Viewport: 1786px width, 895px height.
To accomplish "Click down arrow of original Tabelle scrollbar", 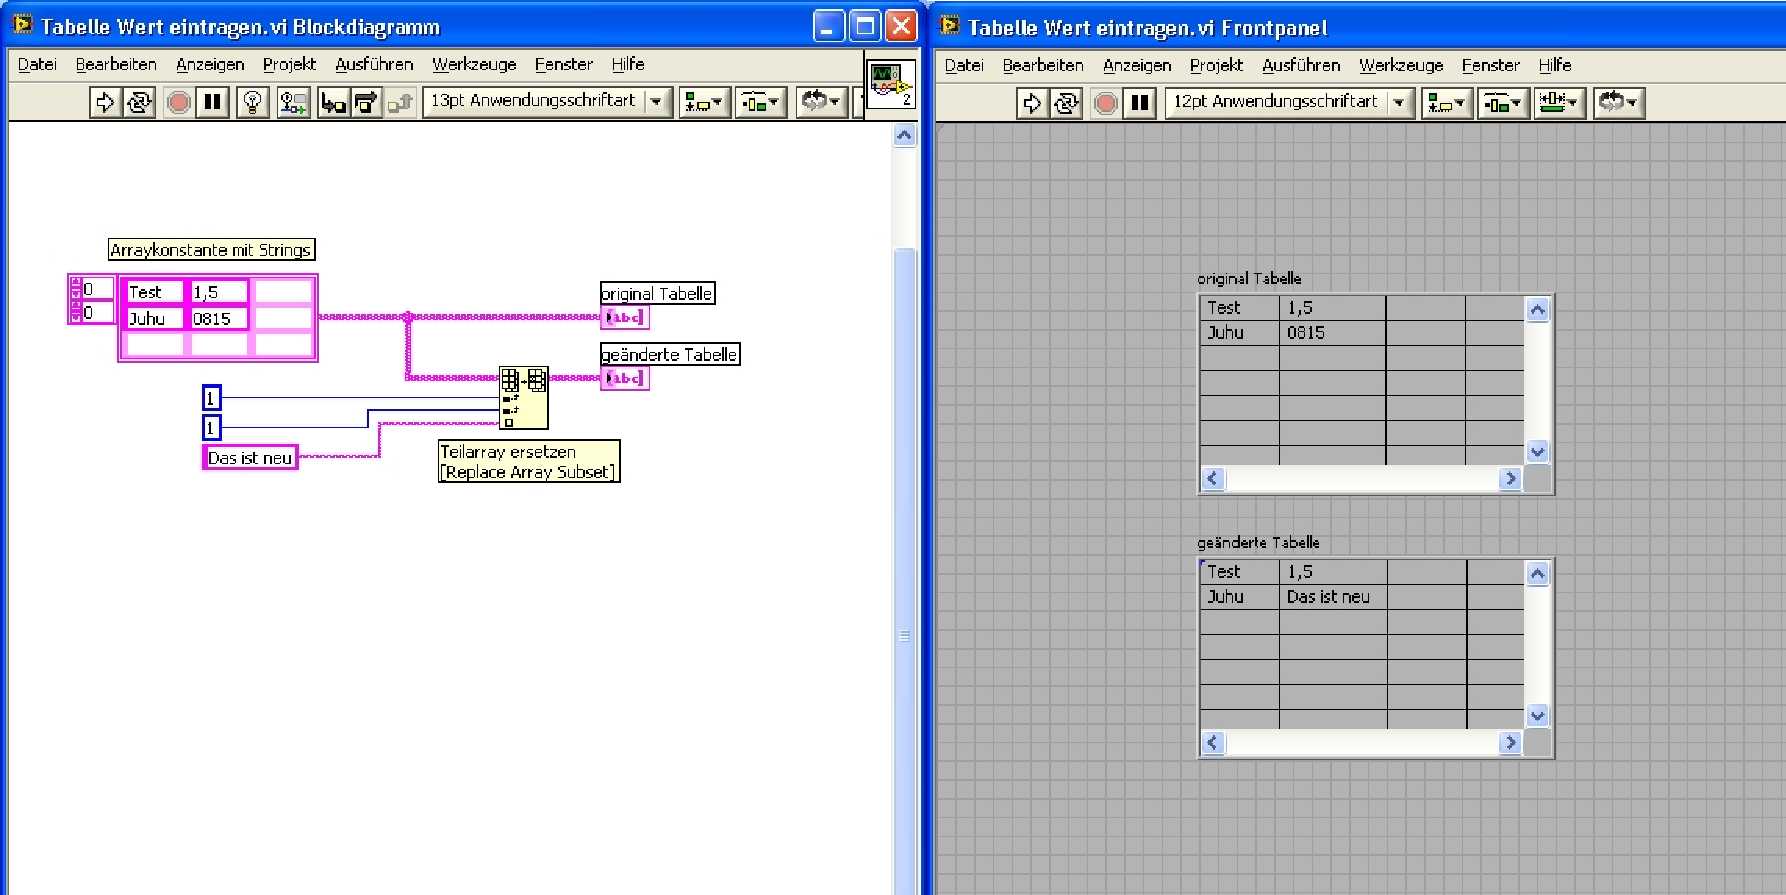I will pos(1537,452).
